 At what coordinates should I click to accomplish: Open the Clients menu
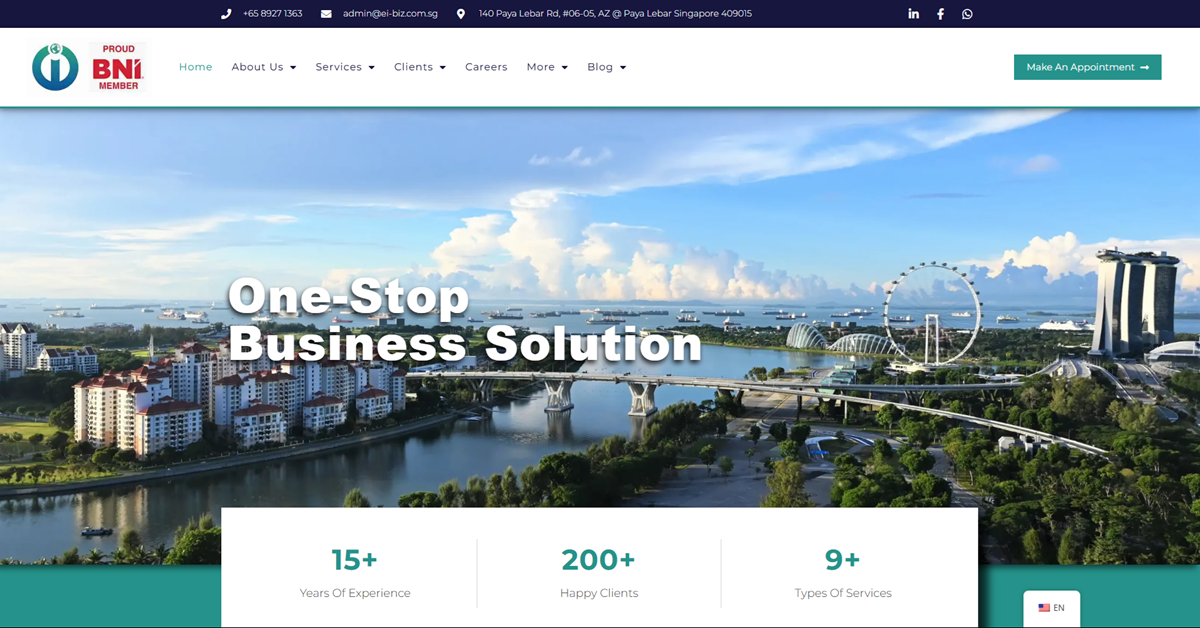[x=420, y=67]
